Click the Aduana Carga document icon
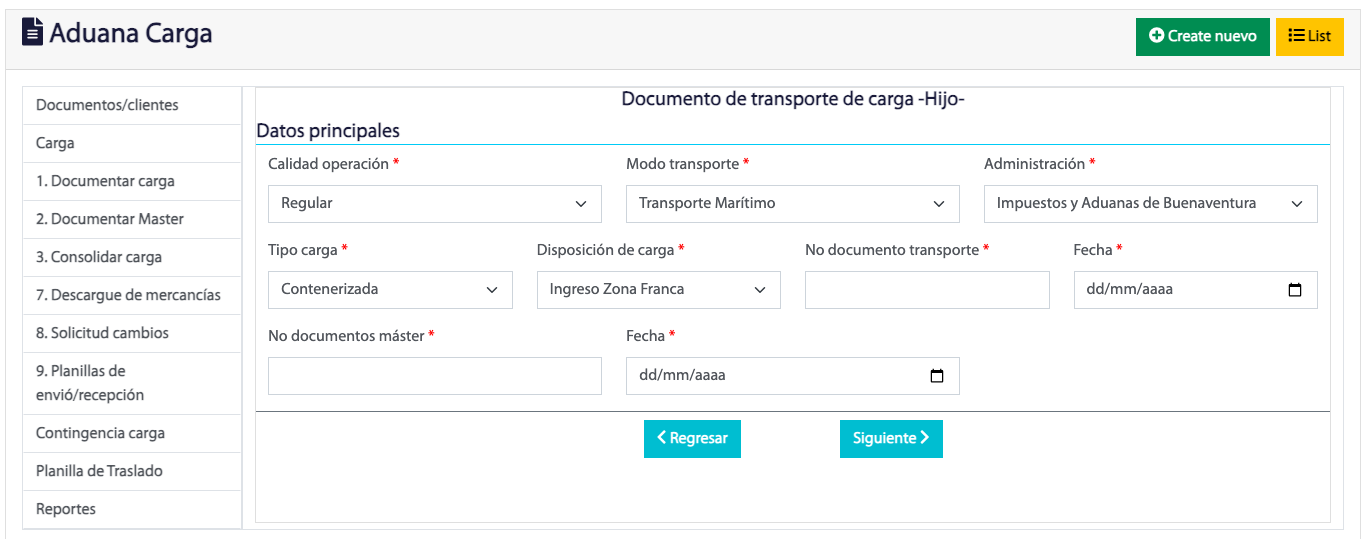 coord(33,33)
